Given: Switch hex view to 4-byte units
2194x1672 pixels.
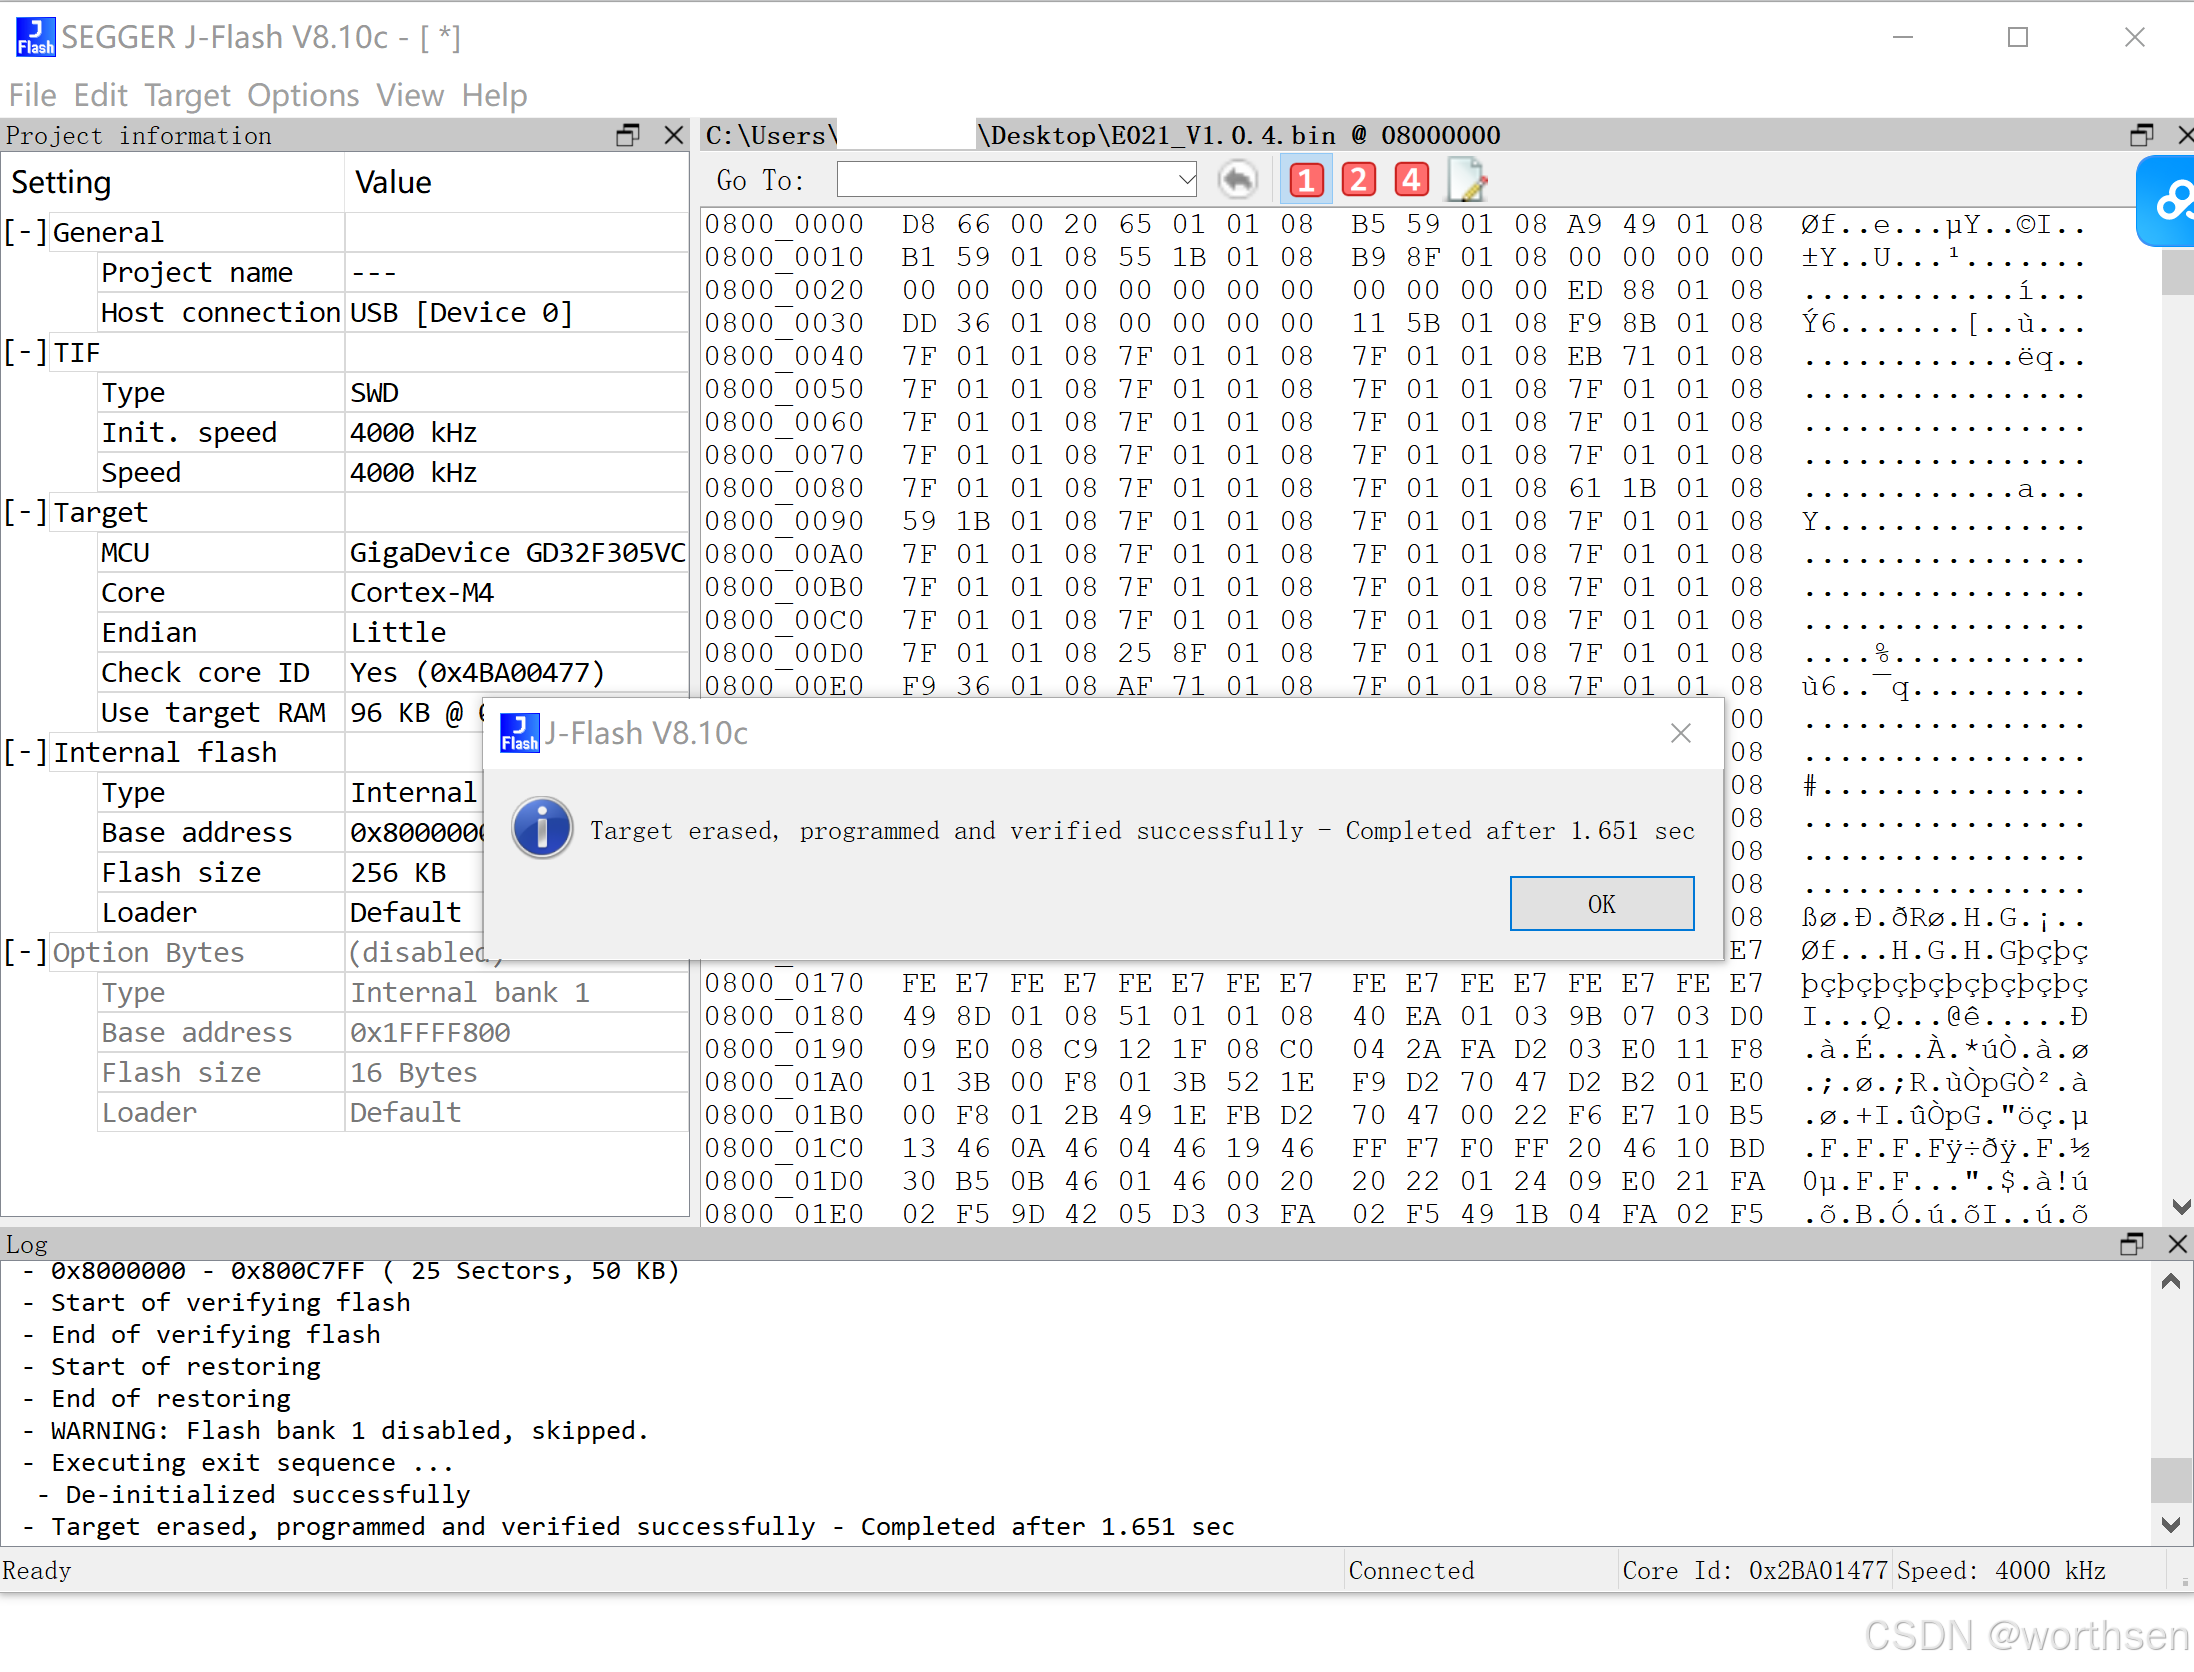Looking at the screenshot, I should pyautogui.click(x=1411, y=180).
